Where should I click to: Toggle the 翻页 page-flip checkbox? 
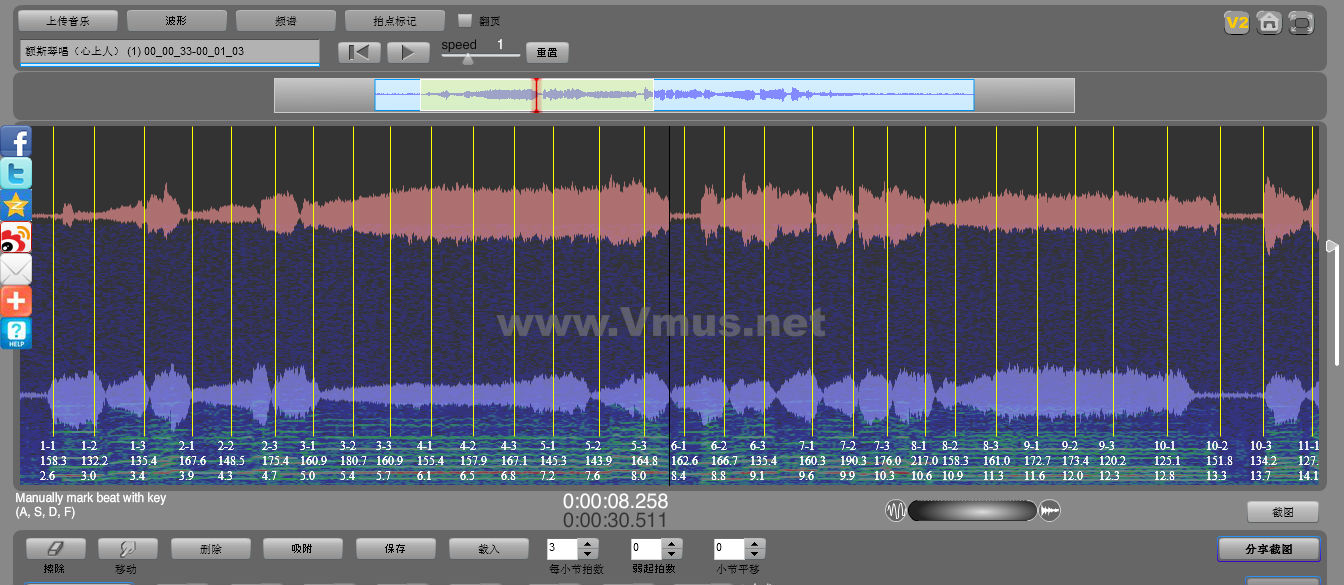pyautogui.click(x=465, y=20)
